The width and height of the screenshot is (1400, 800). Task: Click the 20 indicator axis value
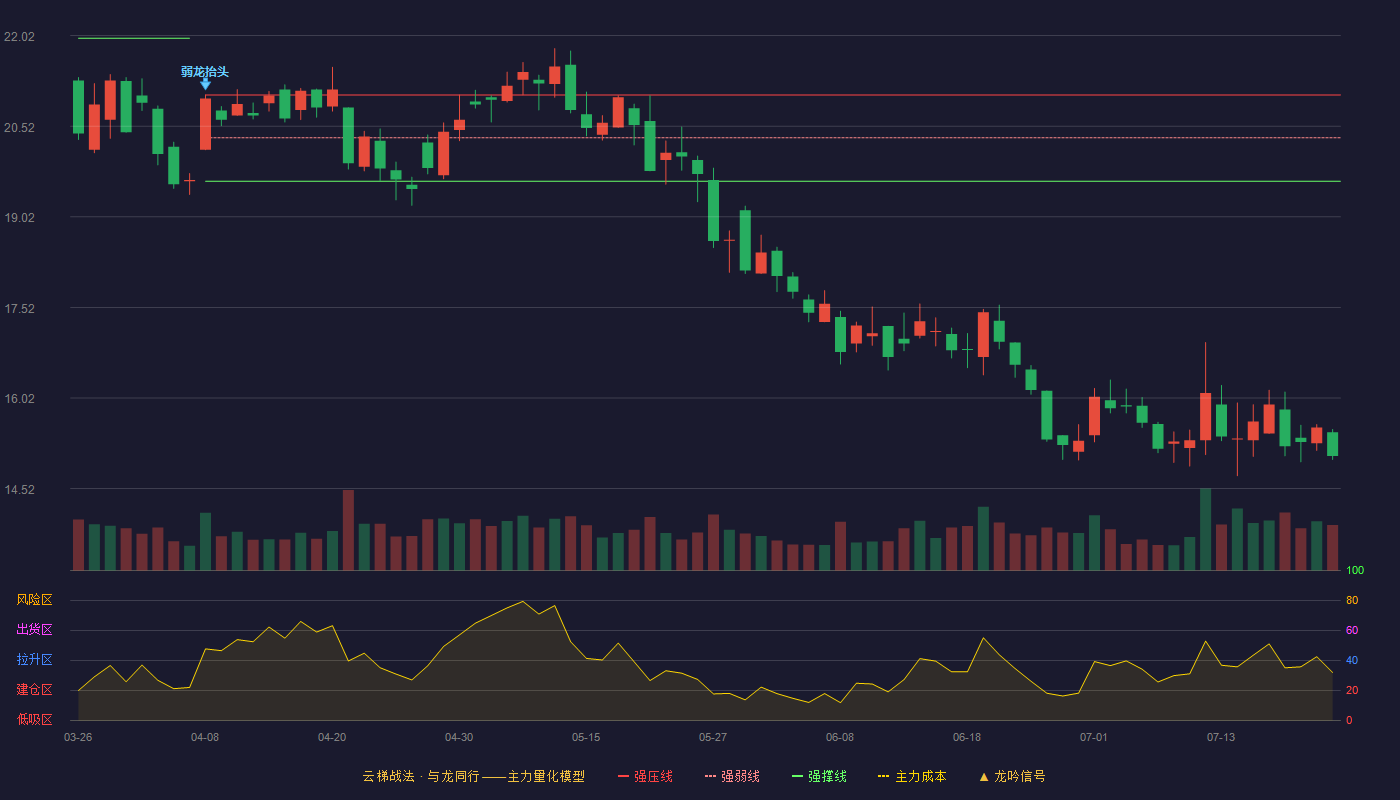[x=1352, y=690]
